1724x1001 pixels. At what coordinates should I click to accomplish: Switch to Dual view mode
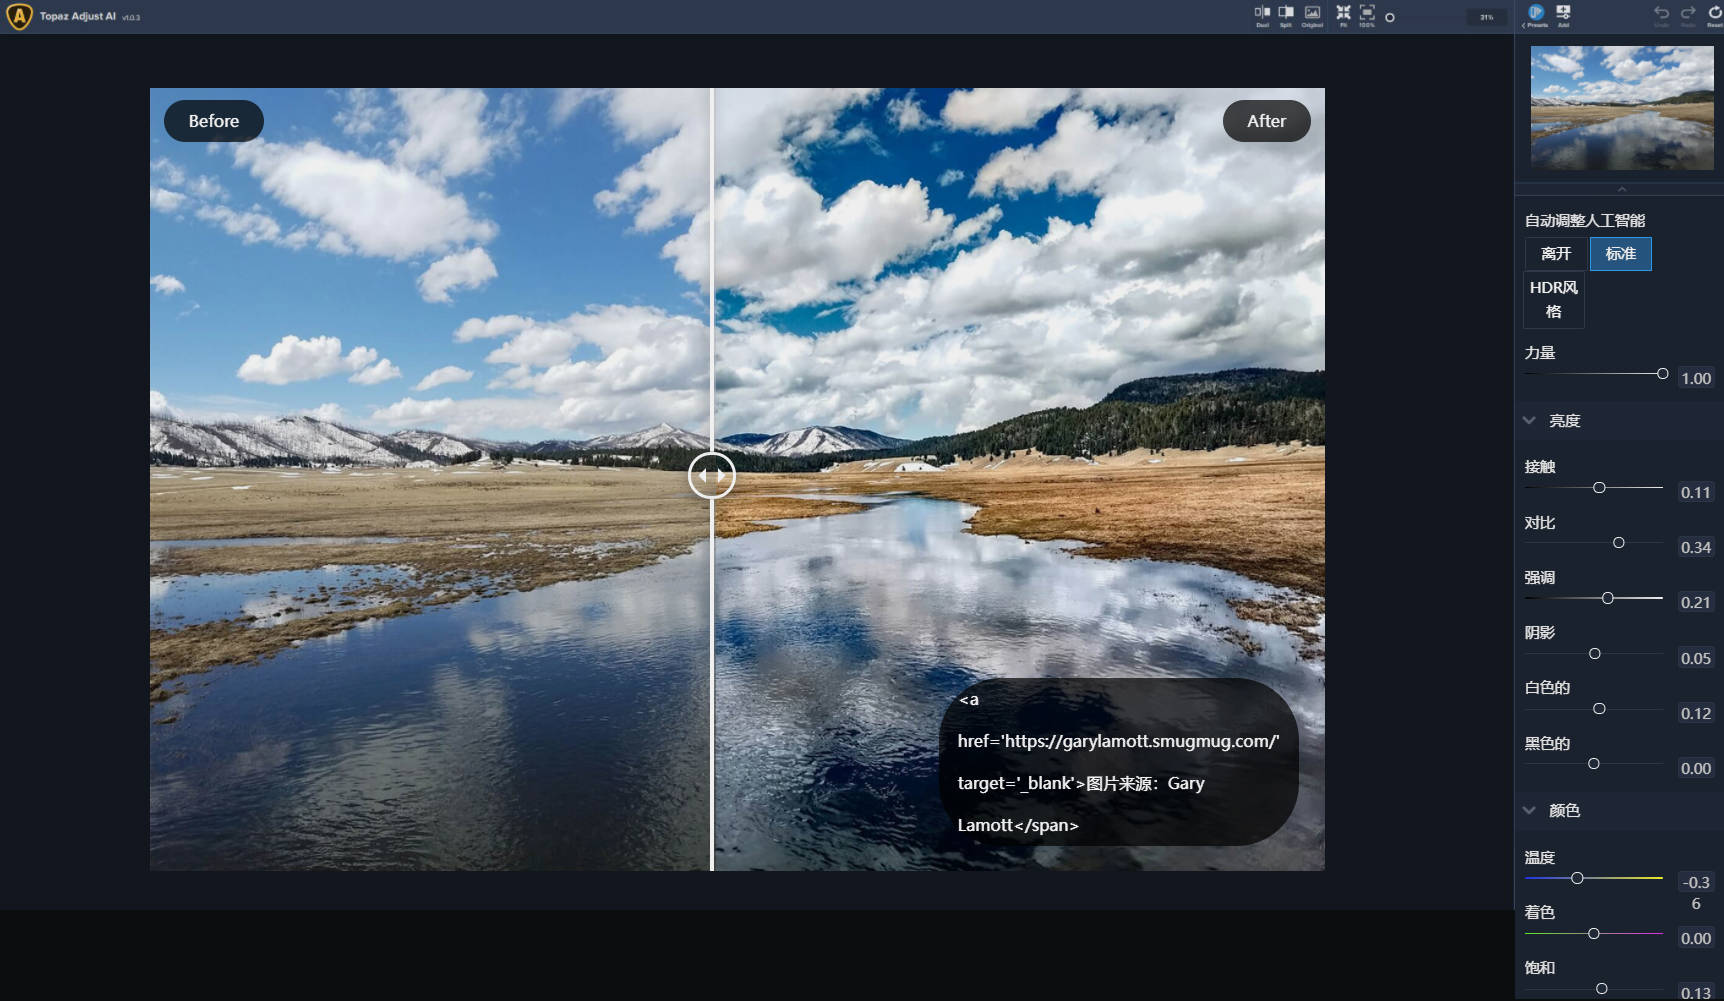click(x=1262, y=15)
